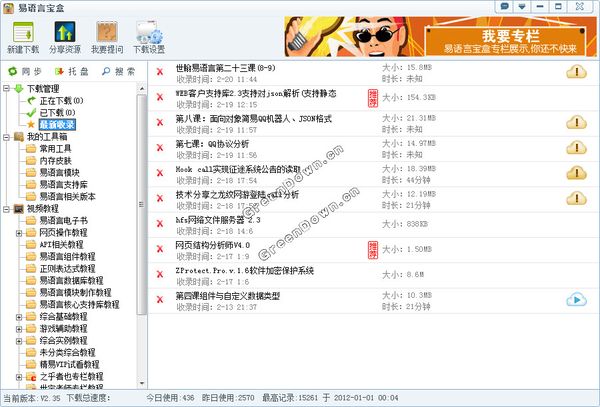Click cloud warning icon for 第八课 row
The width and height of the screenshot is (600, 407).
(x=576, y=122)
